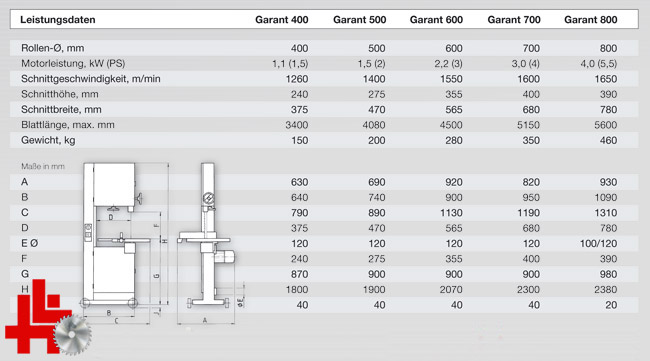
Task: Click the Blattlänge, max. mm row label
Action: click(x=68, y=125)
